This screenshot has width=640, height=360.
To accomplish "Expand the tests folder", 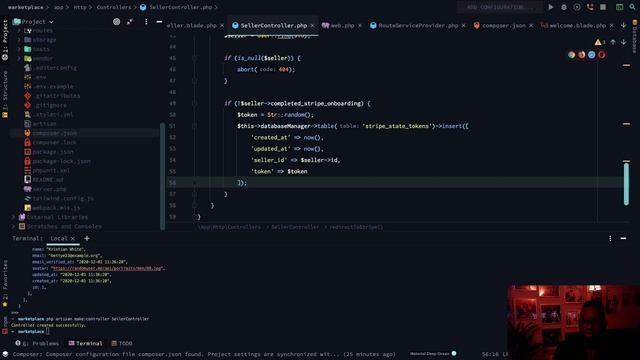I will pyautogui.click(x=19, y=49).
